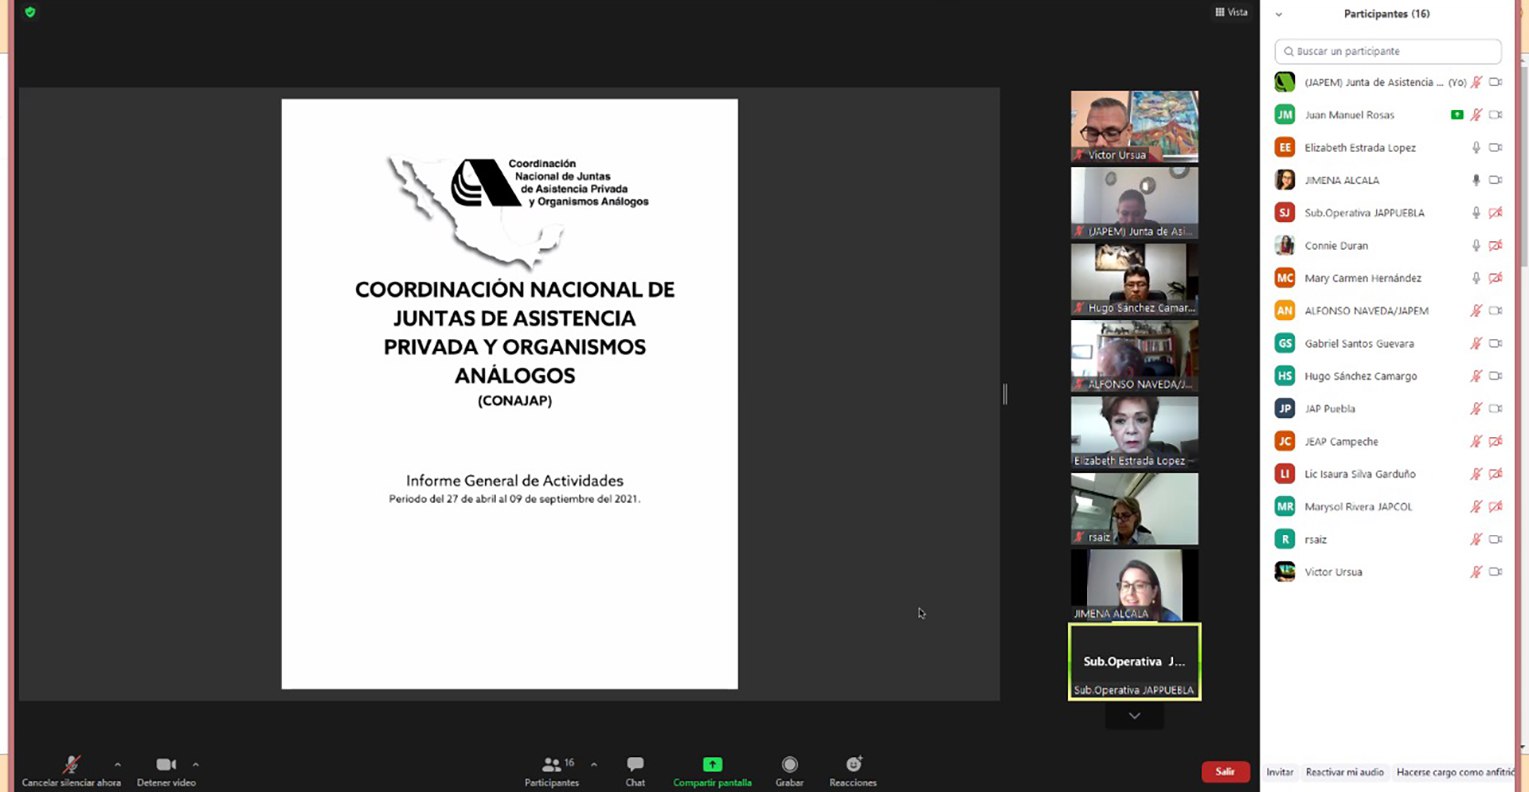Click divider handle between share and thumbnails

coord(1005,394)
